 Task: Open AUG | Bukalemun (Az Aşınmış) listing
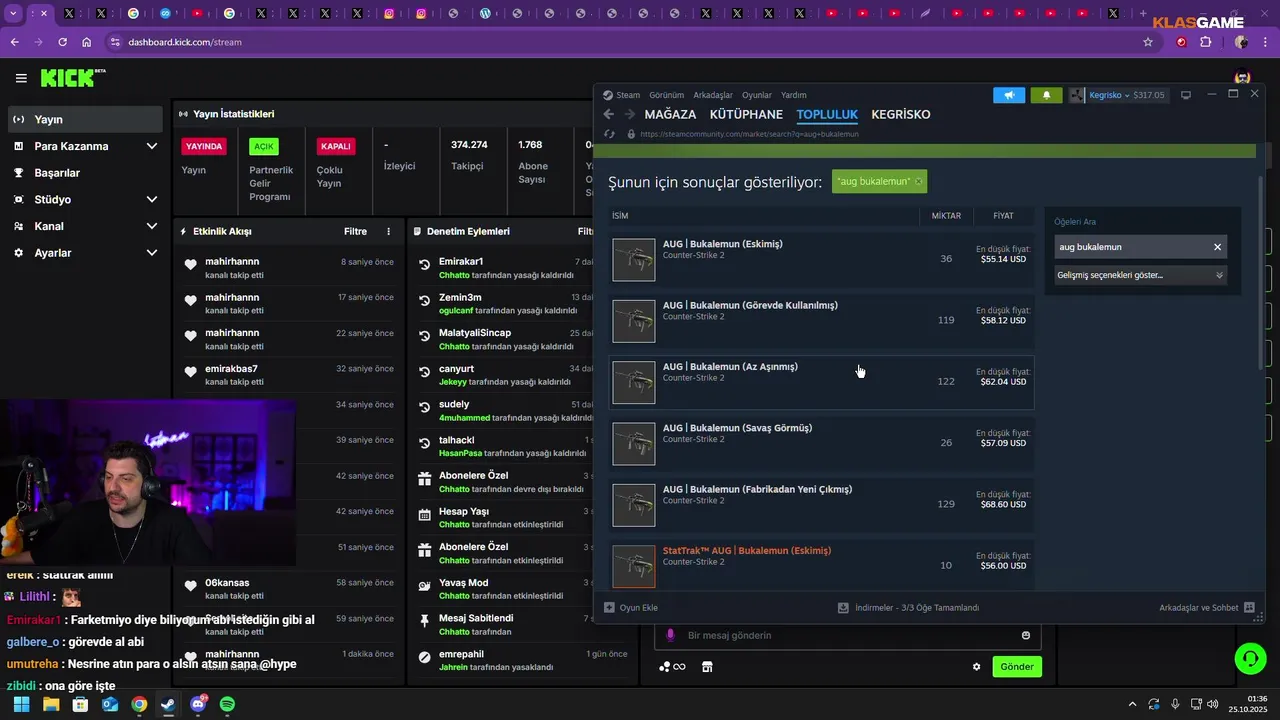click(x=821, y=382)
